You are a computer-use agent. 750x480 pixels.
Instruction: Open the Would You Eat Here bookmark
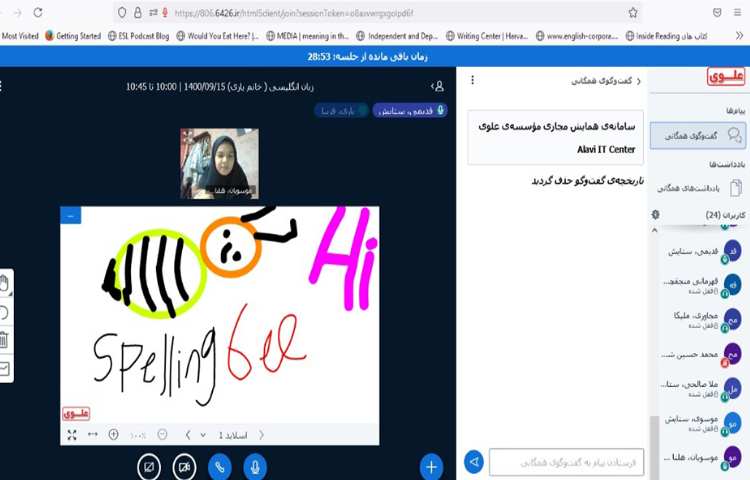[218, 36]
